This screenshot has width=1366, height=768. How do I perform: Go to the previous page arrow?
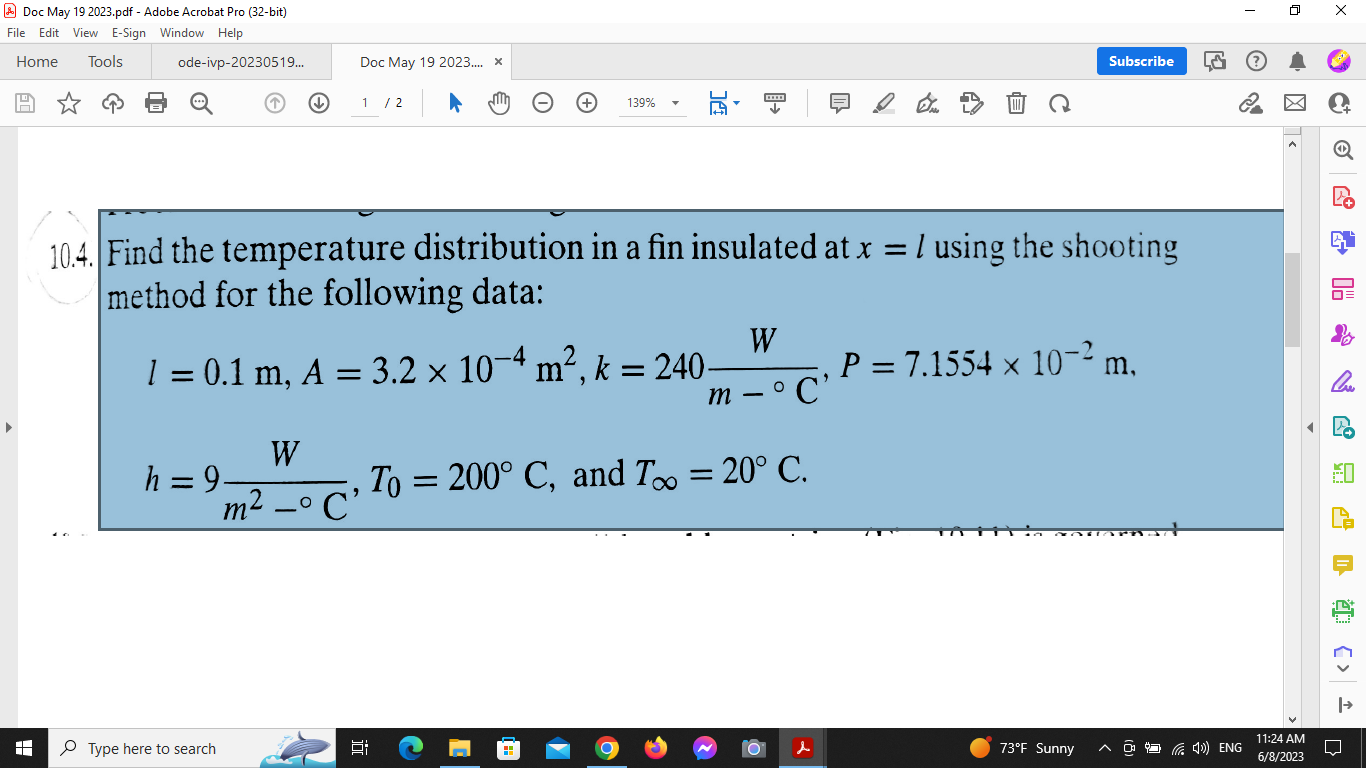click(x=276, y=102)
